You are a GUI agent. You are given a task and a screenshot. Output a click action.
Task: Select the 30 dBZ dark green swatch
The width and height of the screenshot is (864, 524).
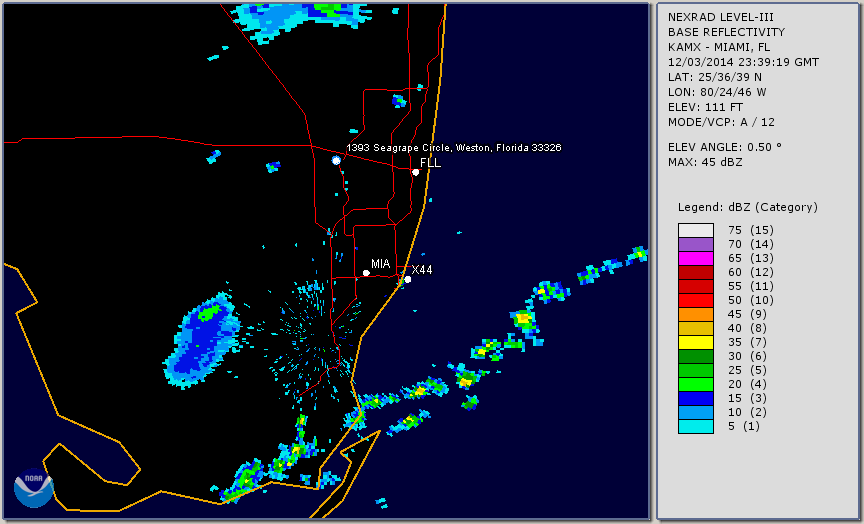pyautogui.click(x=696, y=356)
